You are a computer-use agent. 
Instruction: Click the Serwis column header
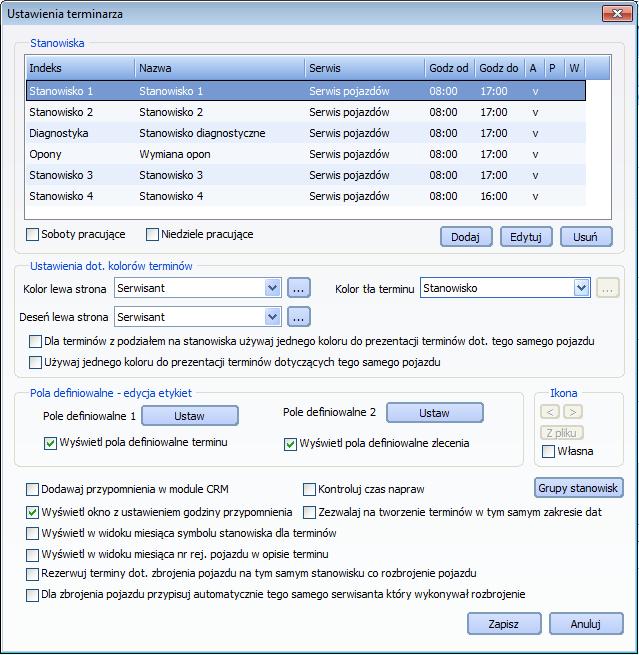(x=365, y=68)
